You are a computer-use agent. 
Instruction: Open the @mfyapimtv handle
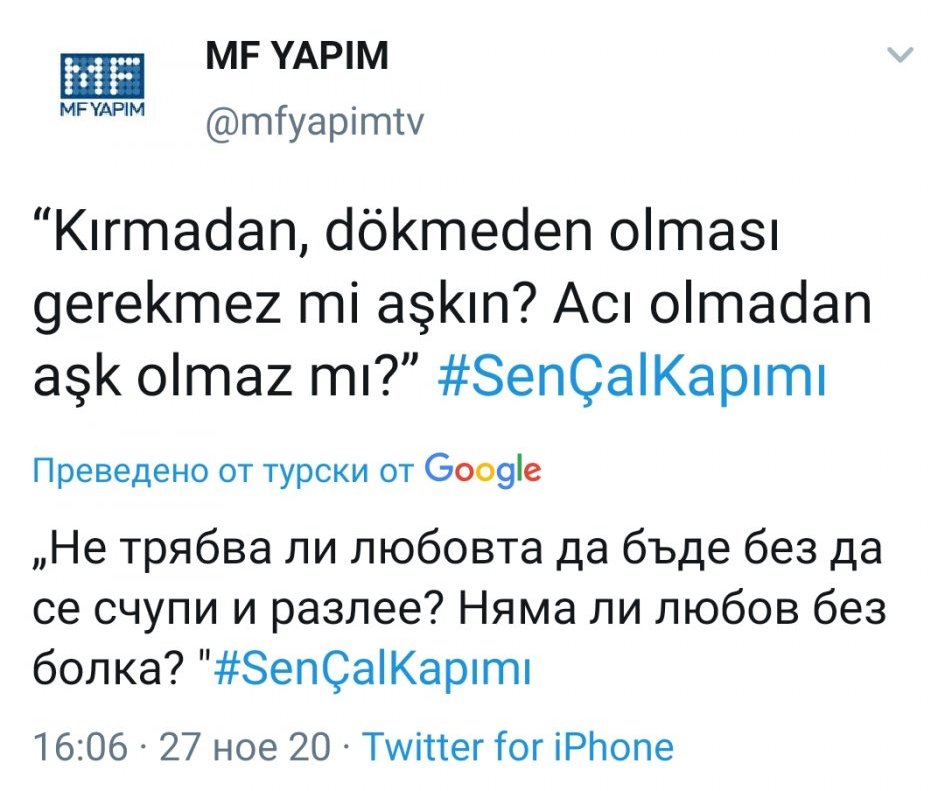[314, 124]
